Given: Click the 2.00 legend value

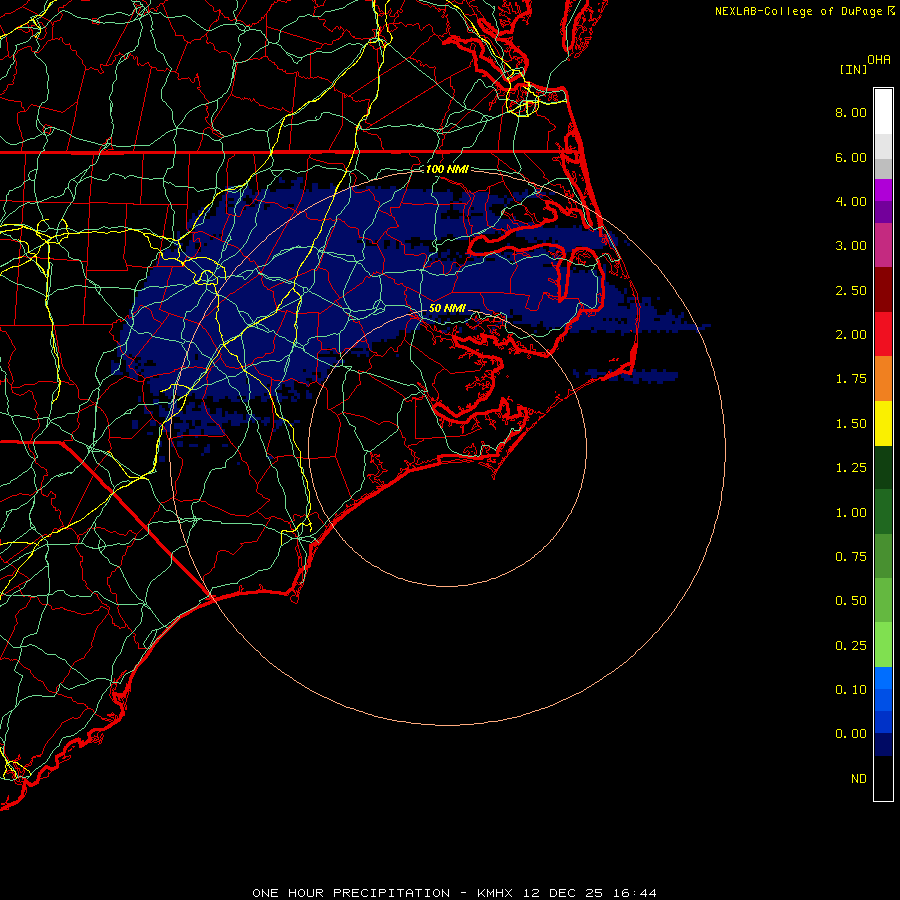Looking at the screenshot, I should tap(851, 335).
